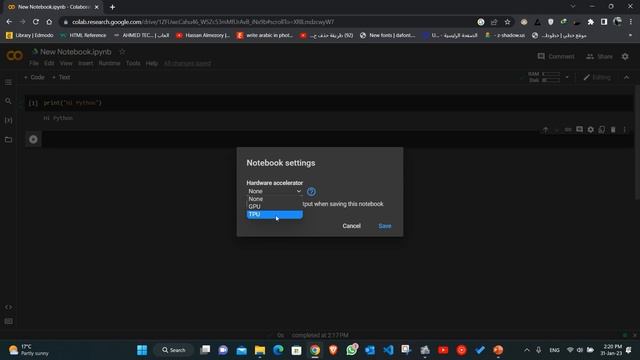Open the command palette icon at the bottom of the sidebar

(8, 322)
